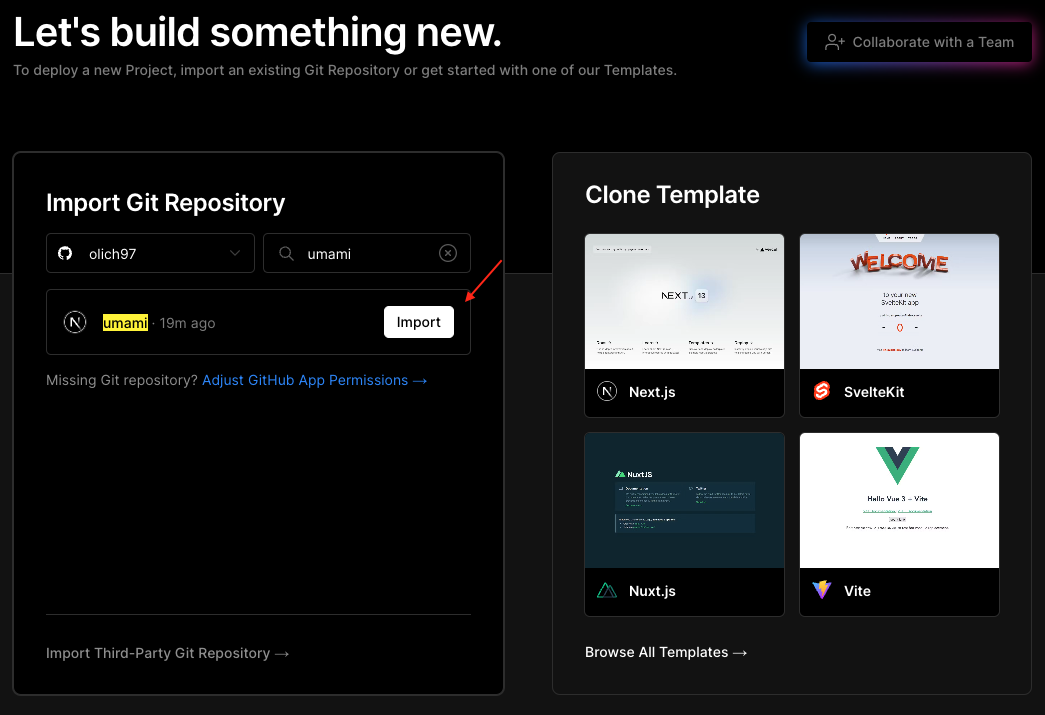Screen dimensions: 1045x715
Task: Click the Import button for umami
Action: (419, 322)
